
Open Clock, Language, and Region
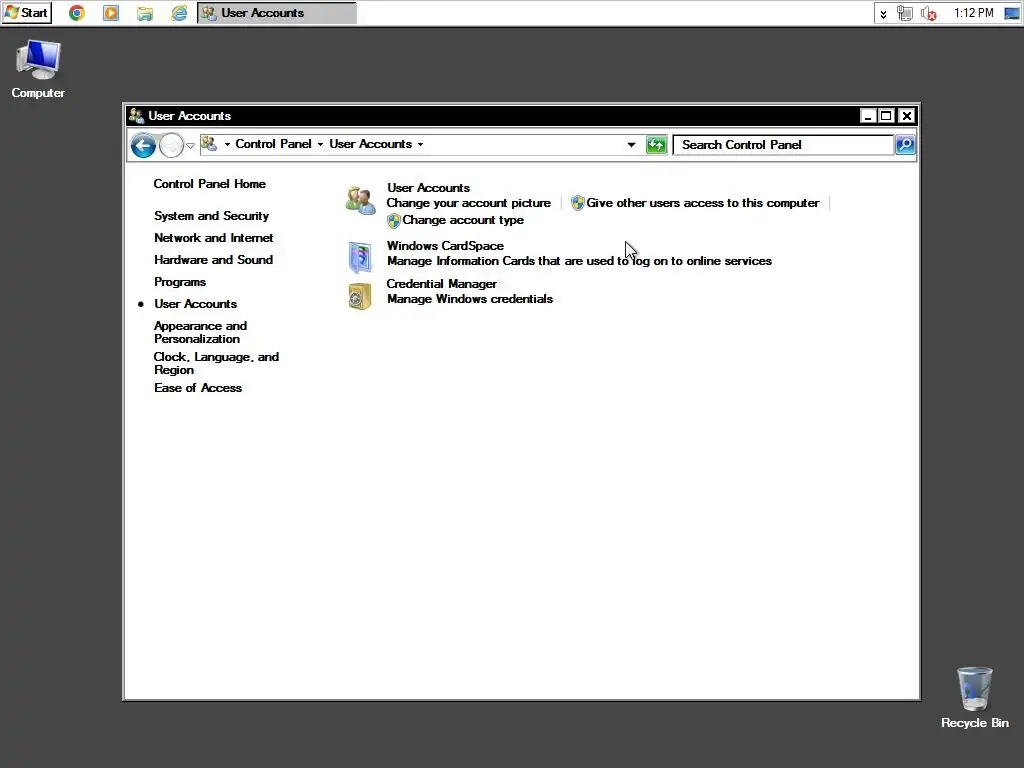click(x=216, y=364)
